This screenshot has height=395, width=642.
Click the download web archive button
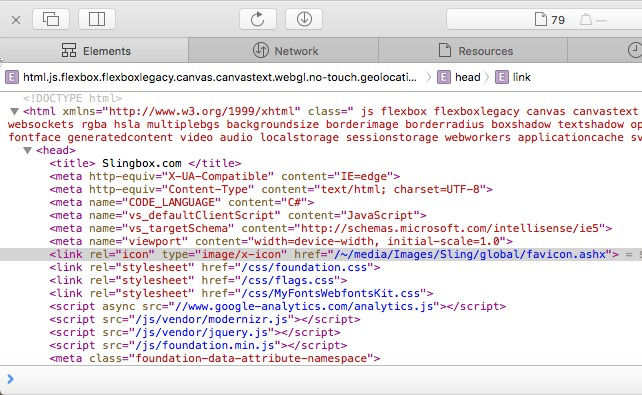(304, 19)
